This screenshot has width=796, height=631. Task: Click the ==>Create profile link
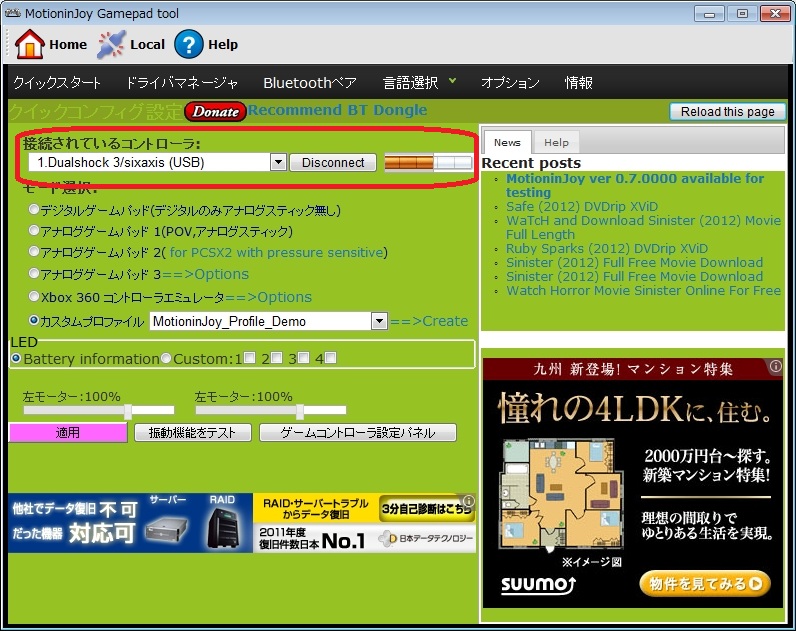428,321
